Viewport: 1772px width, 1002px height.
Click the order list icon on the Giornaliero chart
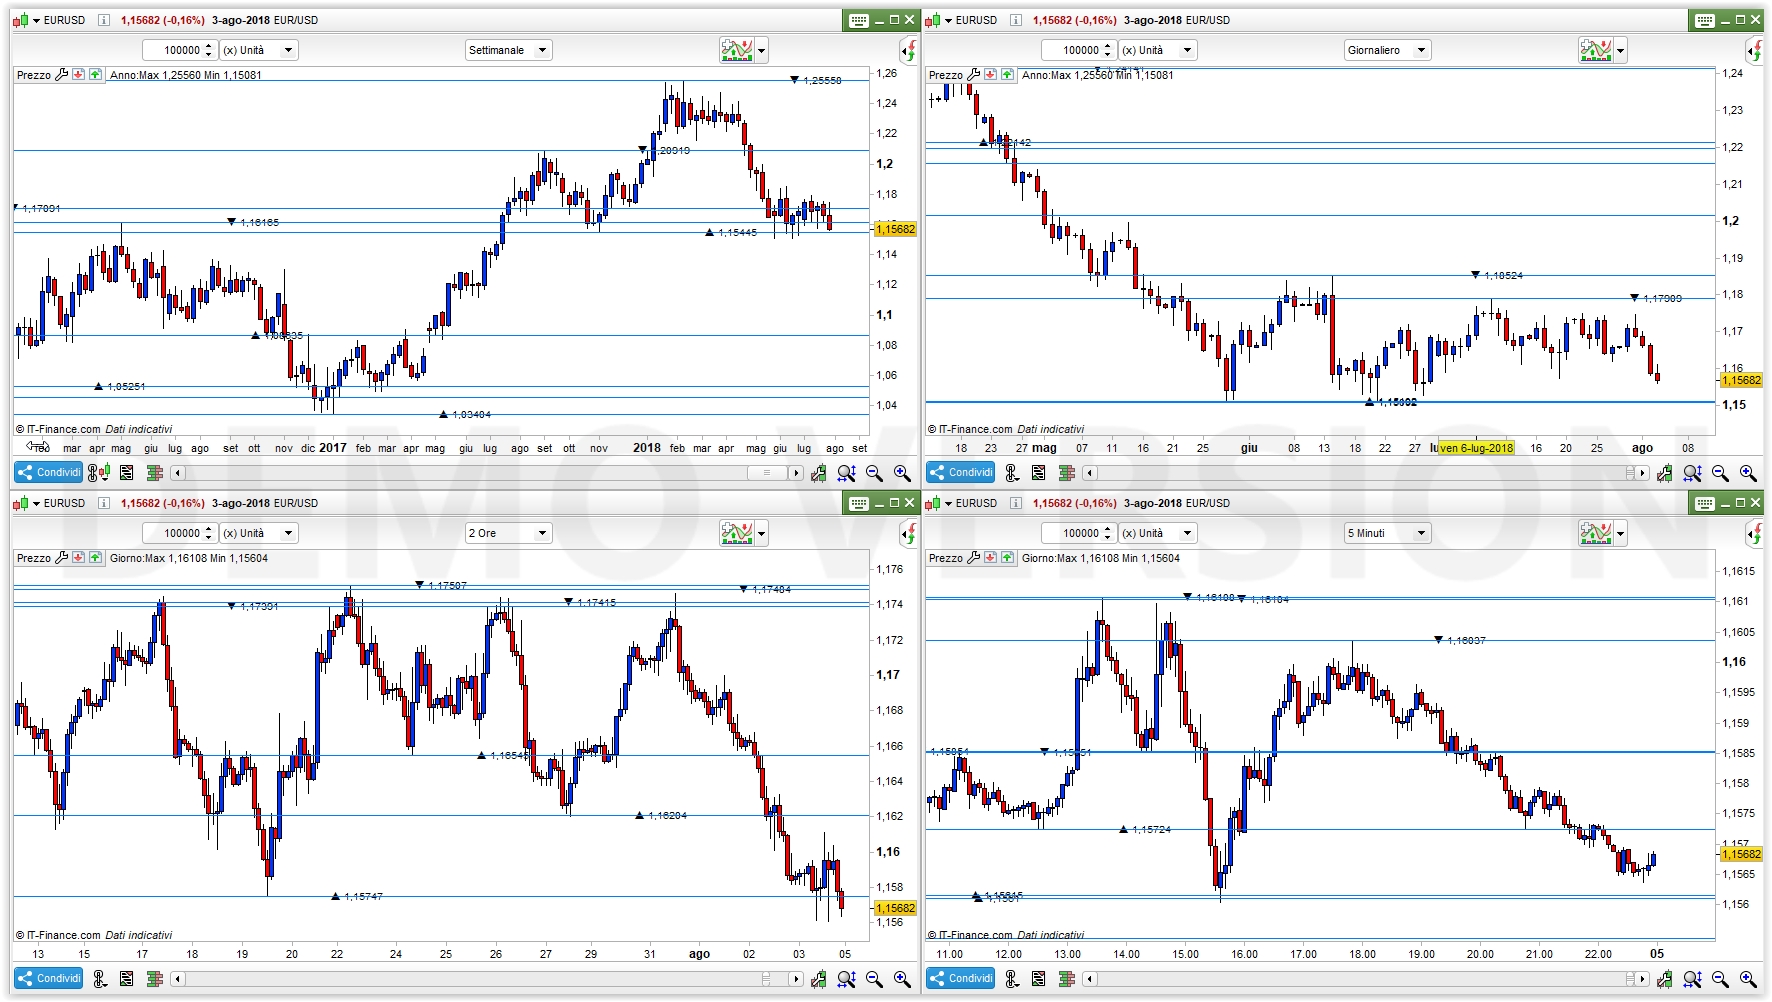pos(1038,473)
